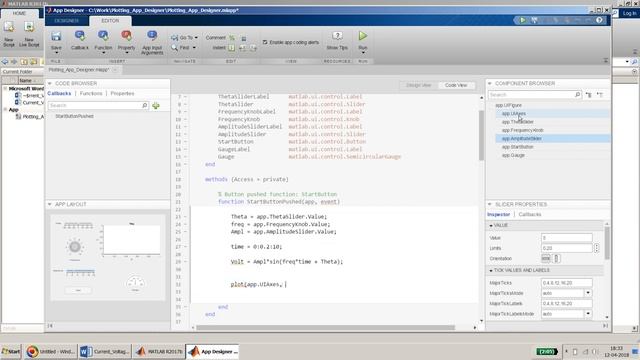The height and width of the screenshot is (360, 640).
Task: Run the app with green Run arrow
Action: [362, 36]
